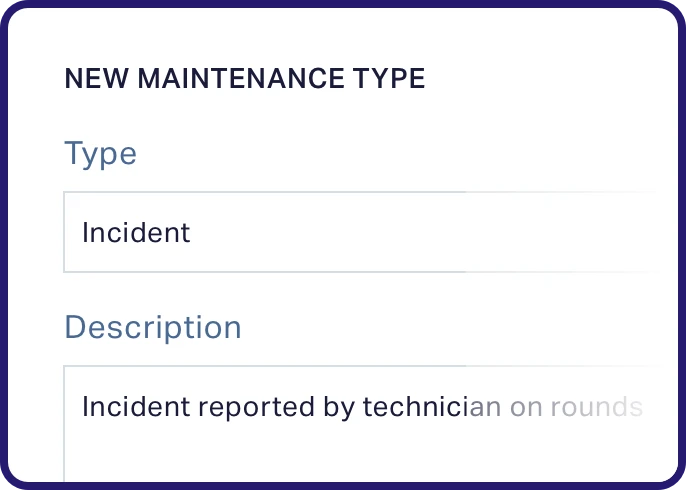
Task: Click blank area right of "Incident" in Type field
Action: [x=420, y=233]
